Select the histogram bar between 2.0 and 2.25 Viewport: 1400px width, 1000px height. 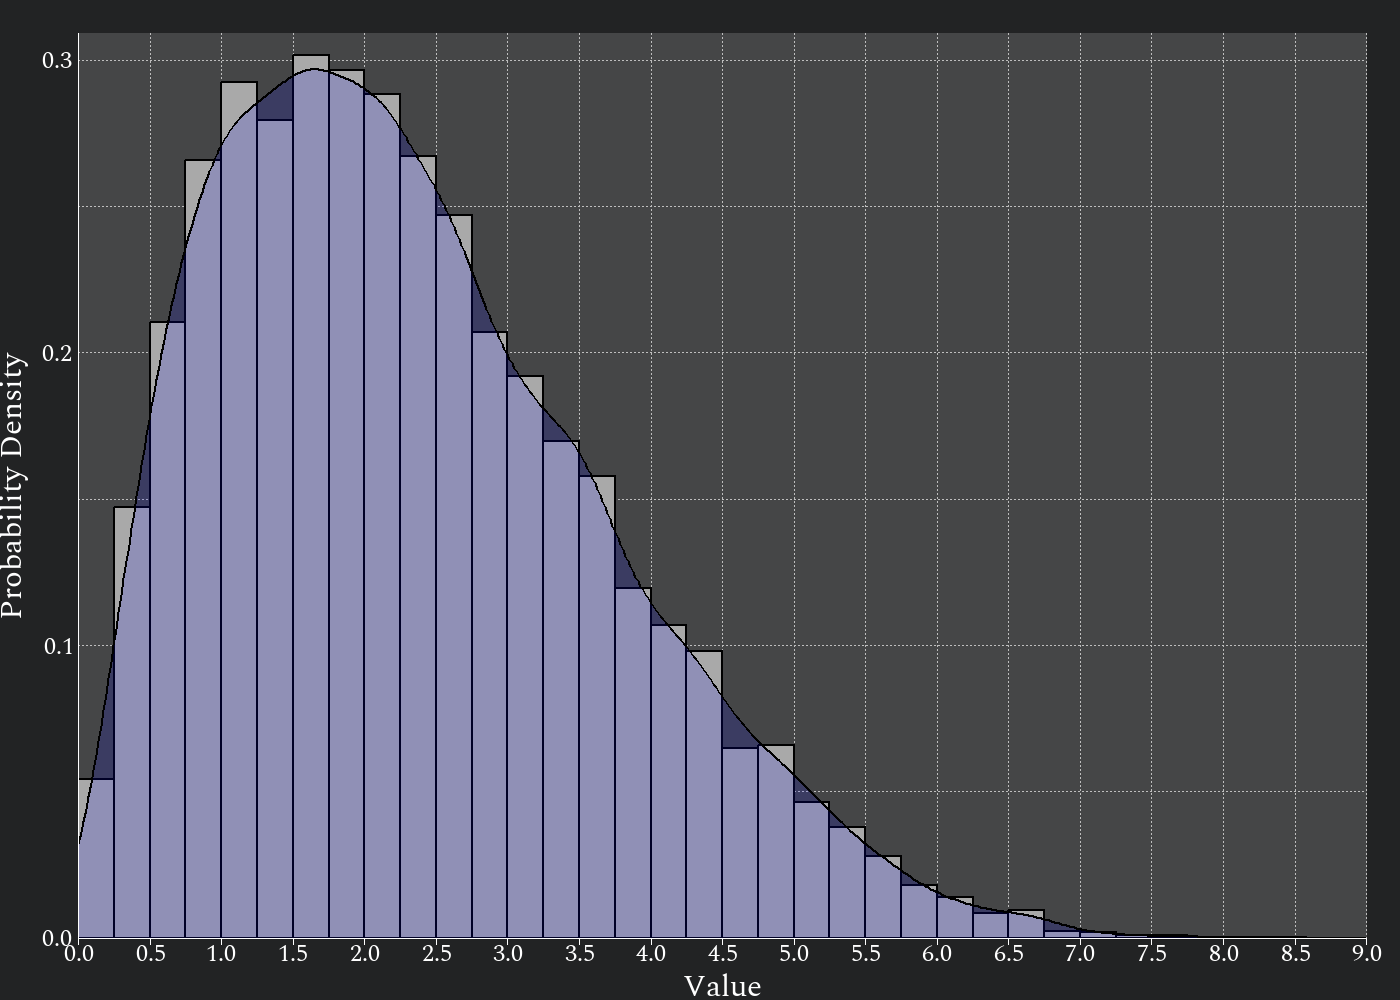[382, 516]
